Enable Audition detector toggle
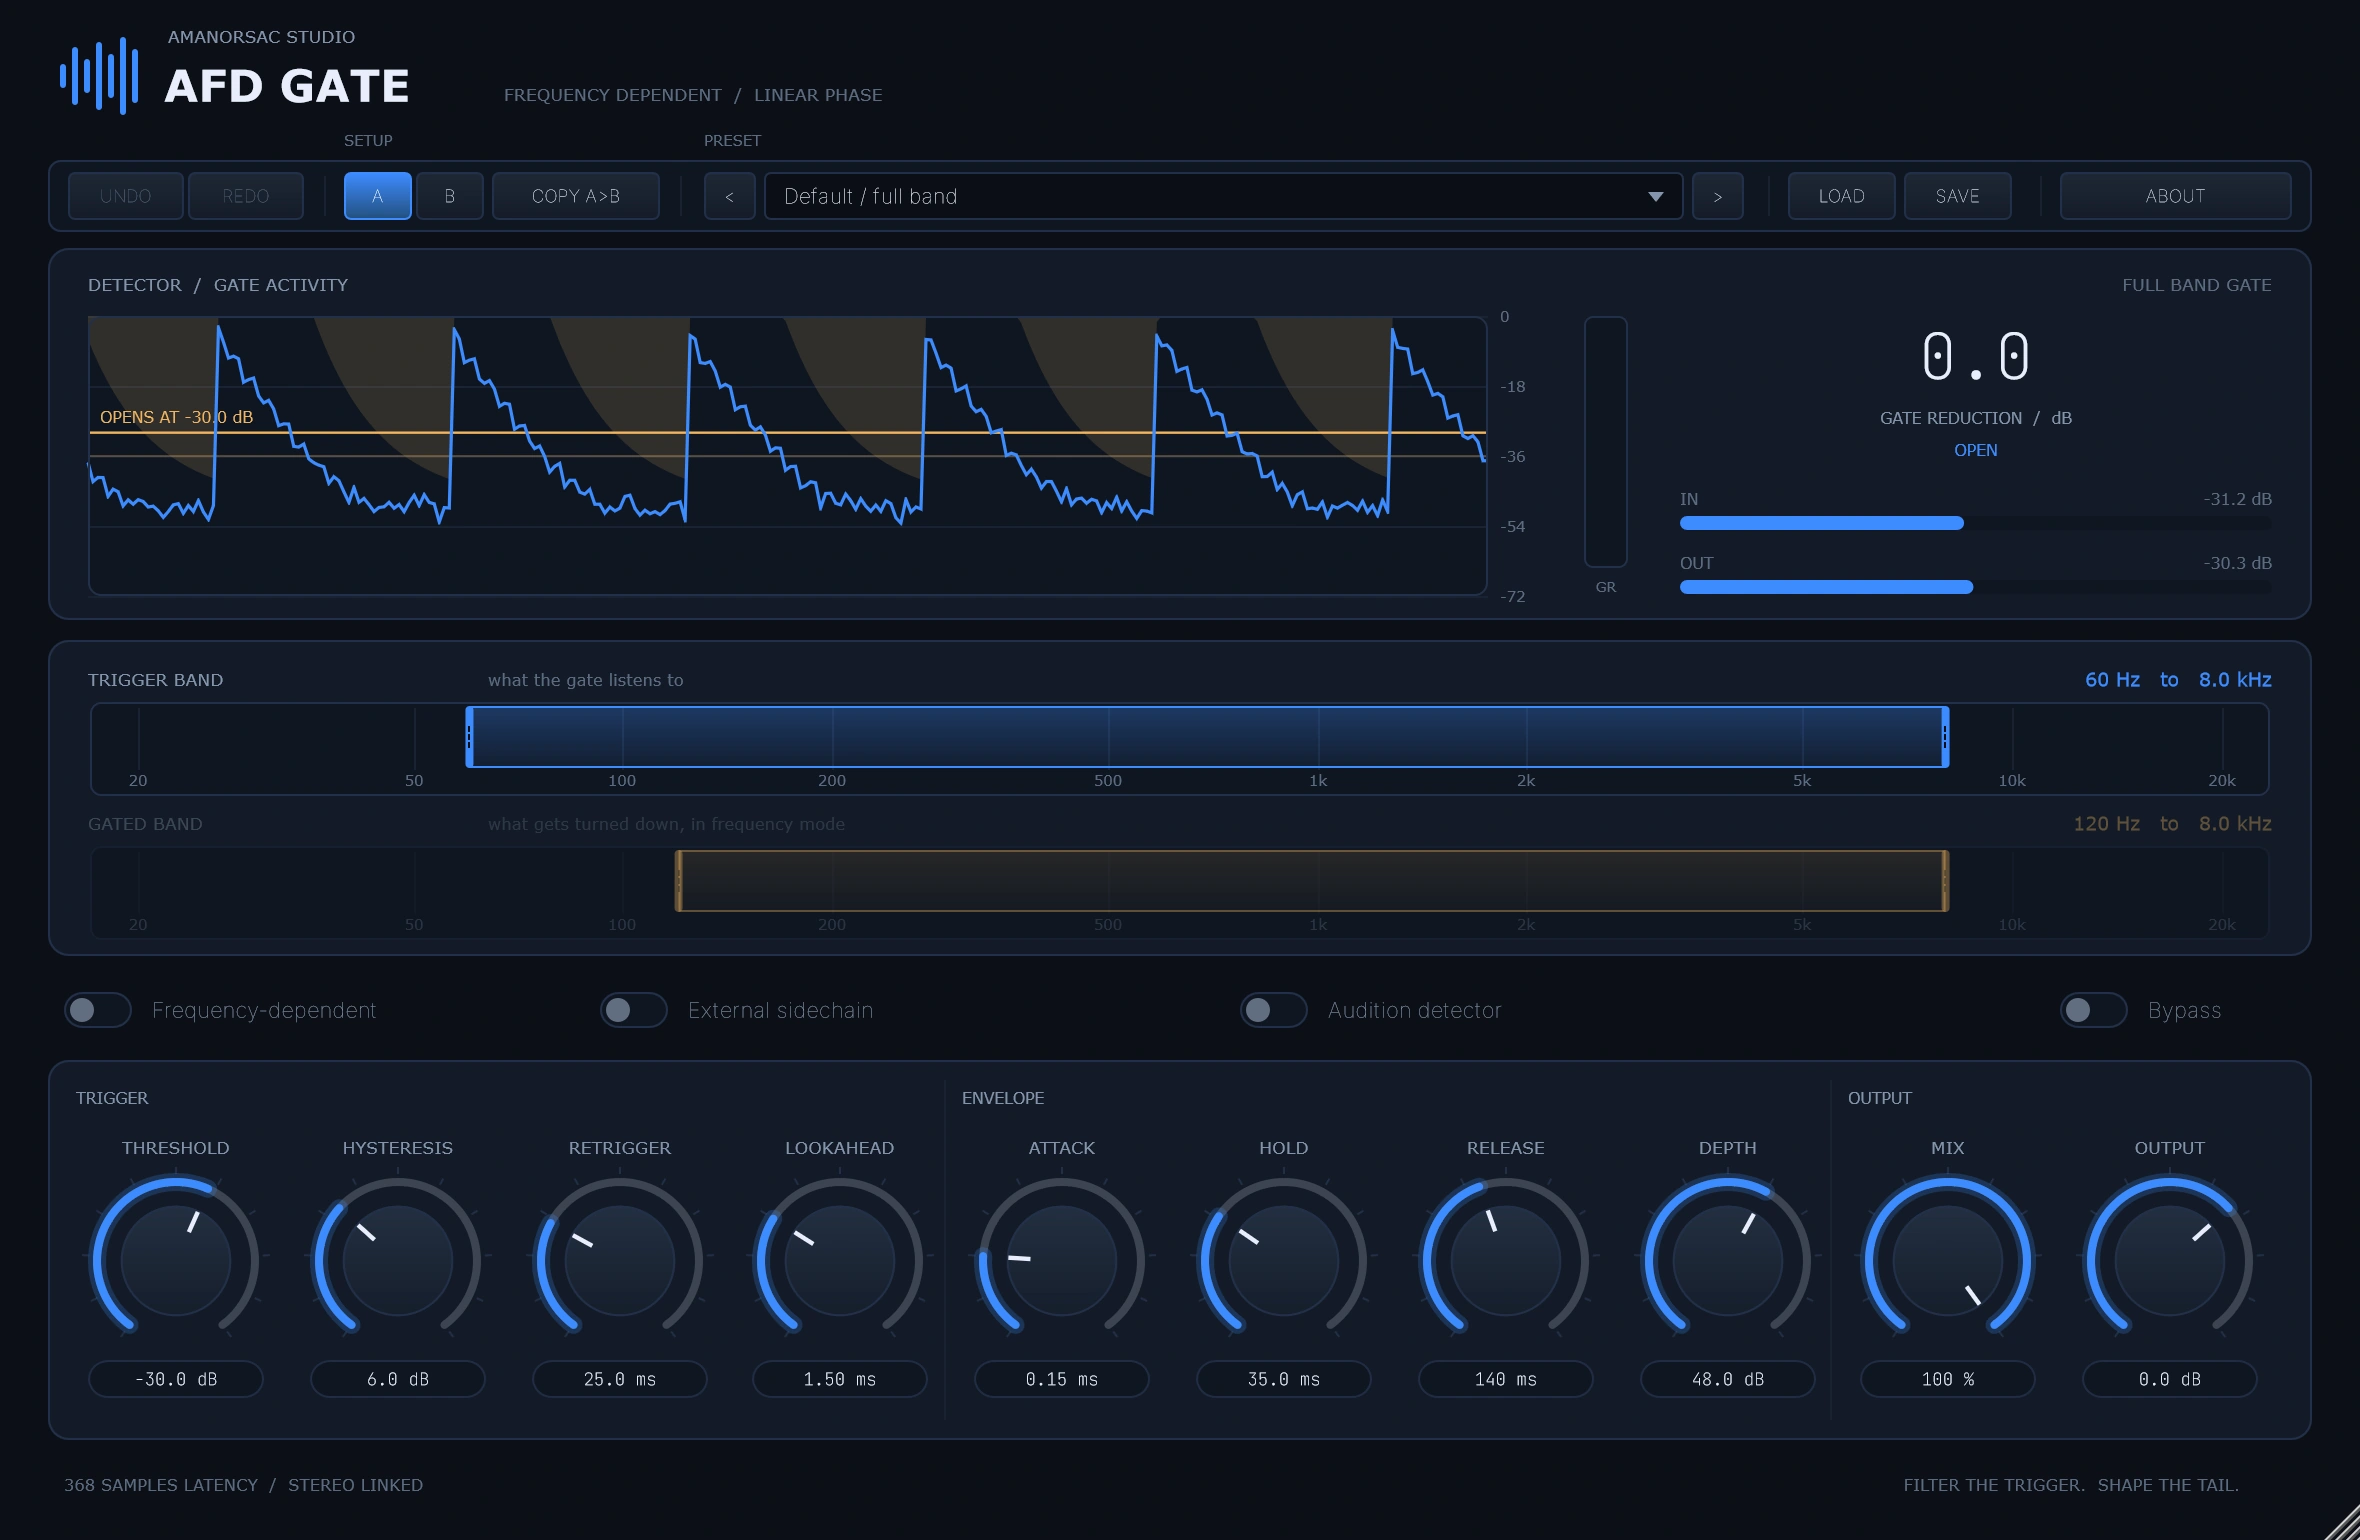This screenshot has width=2360, height=1540. pos(1274,1010)
